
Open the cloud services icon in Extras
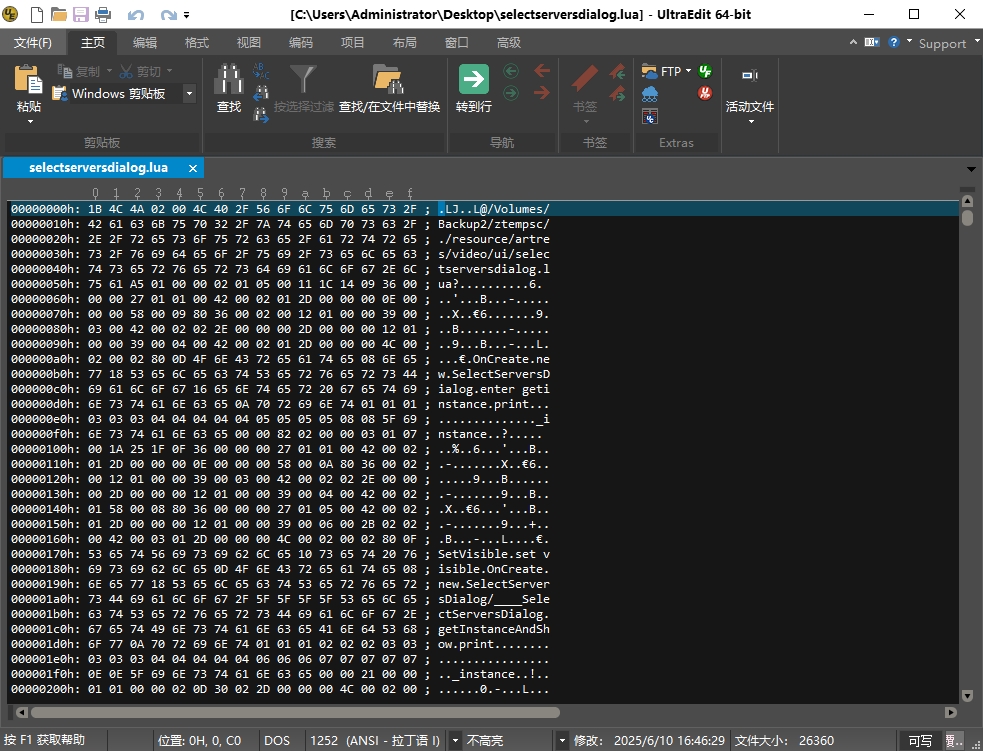point(650,94)
